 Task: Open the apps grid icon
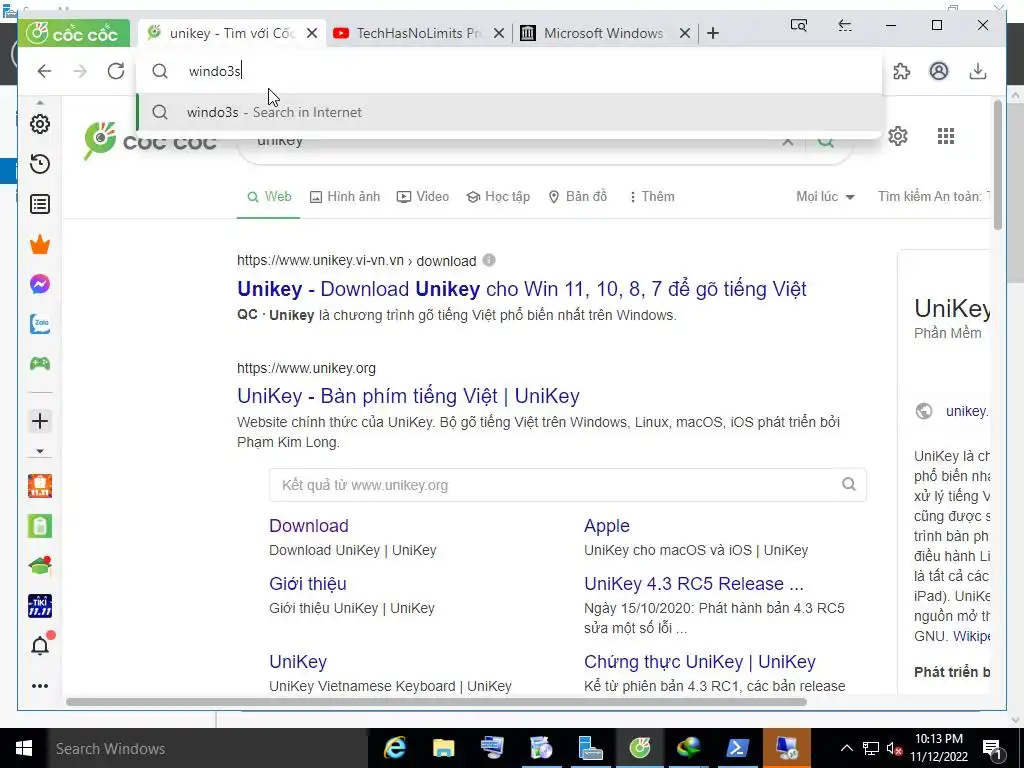point(946,136)
